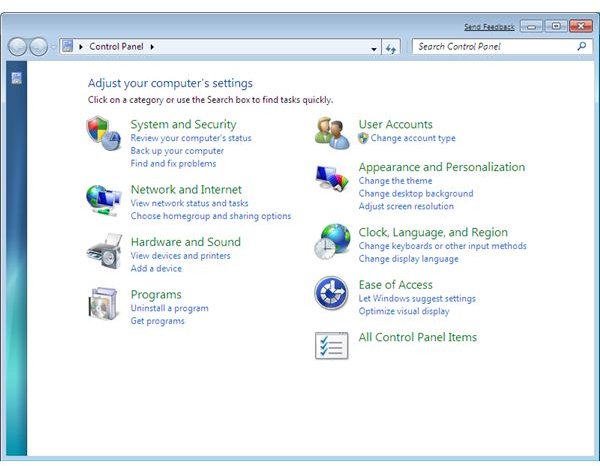Click Adjust screen resolution
Image resolution: width=600 pixels, height=466 pixels.
tap(406, 206)
